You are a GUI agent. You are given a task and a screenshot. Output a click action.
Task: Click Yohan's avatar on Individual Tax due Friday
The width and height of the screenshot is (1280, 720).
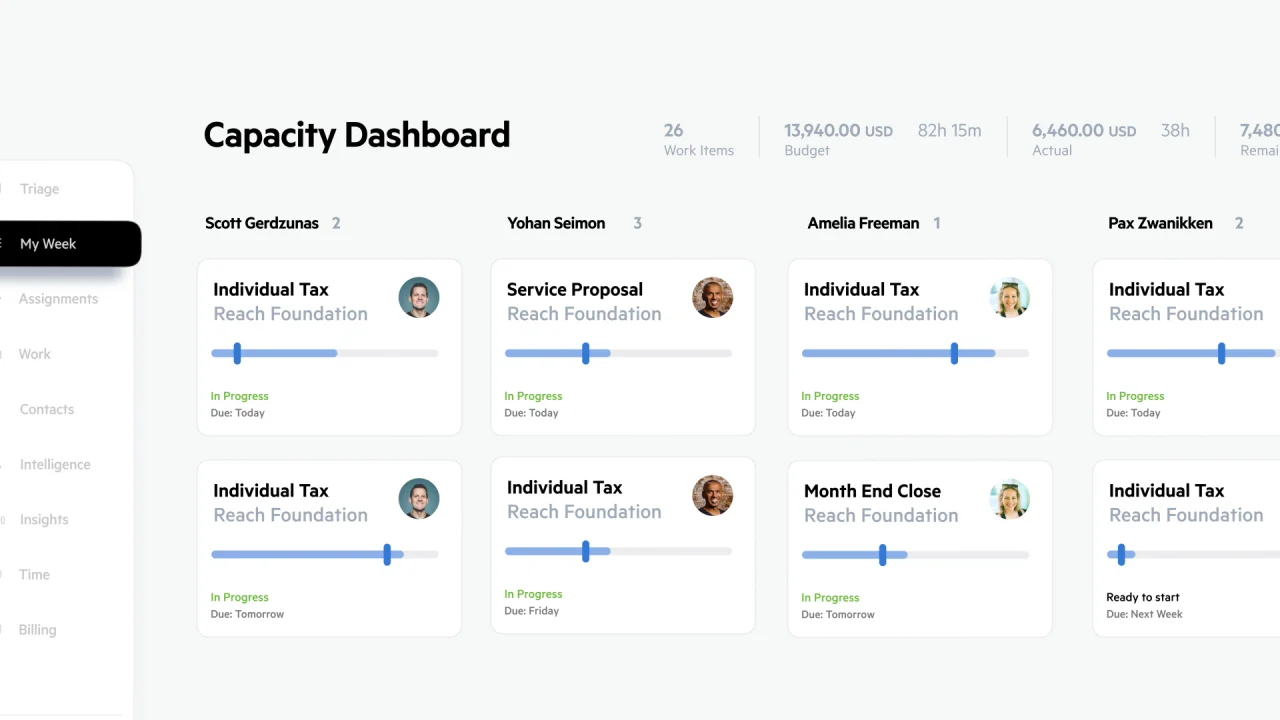713,496
